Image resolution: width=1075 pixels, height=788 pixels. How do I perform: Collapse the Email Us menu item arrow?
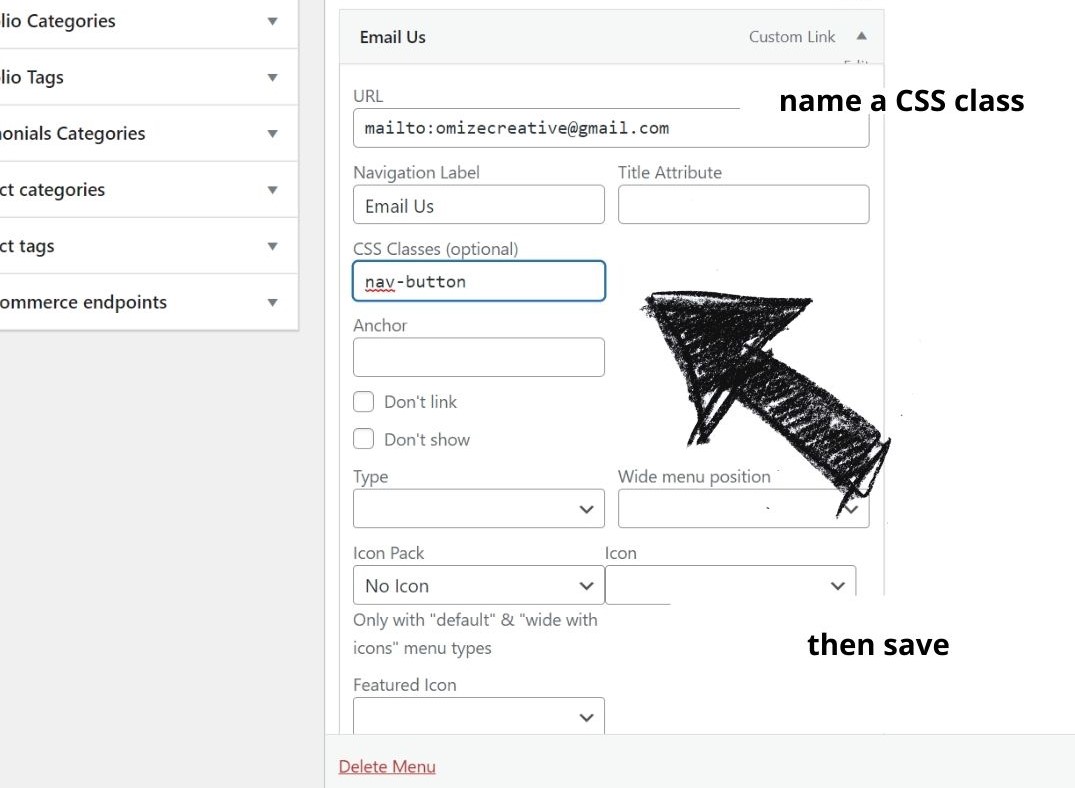point(861,37)
